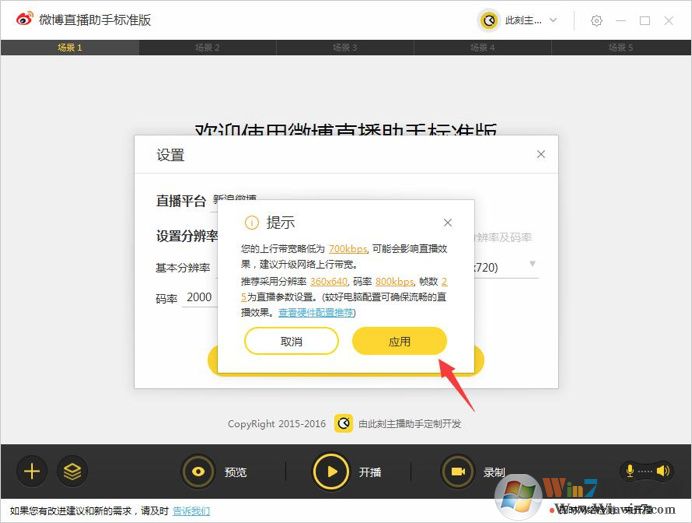Switch to the 场景 2 tab

(207, 48)
